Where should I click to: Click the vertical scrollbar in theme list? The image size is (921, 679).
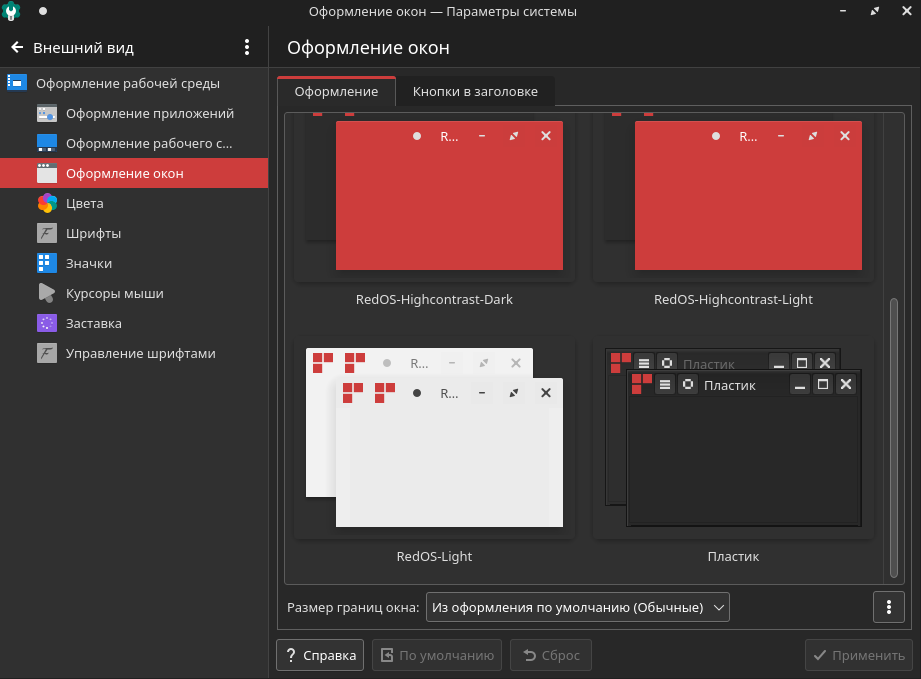coord(893,430)
